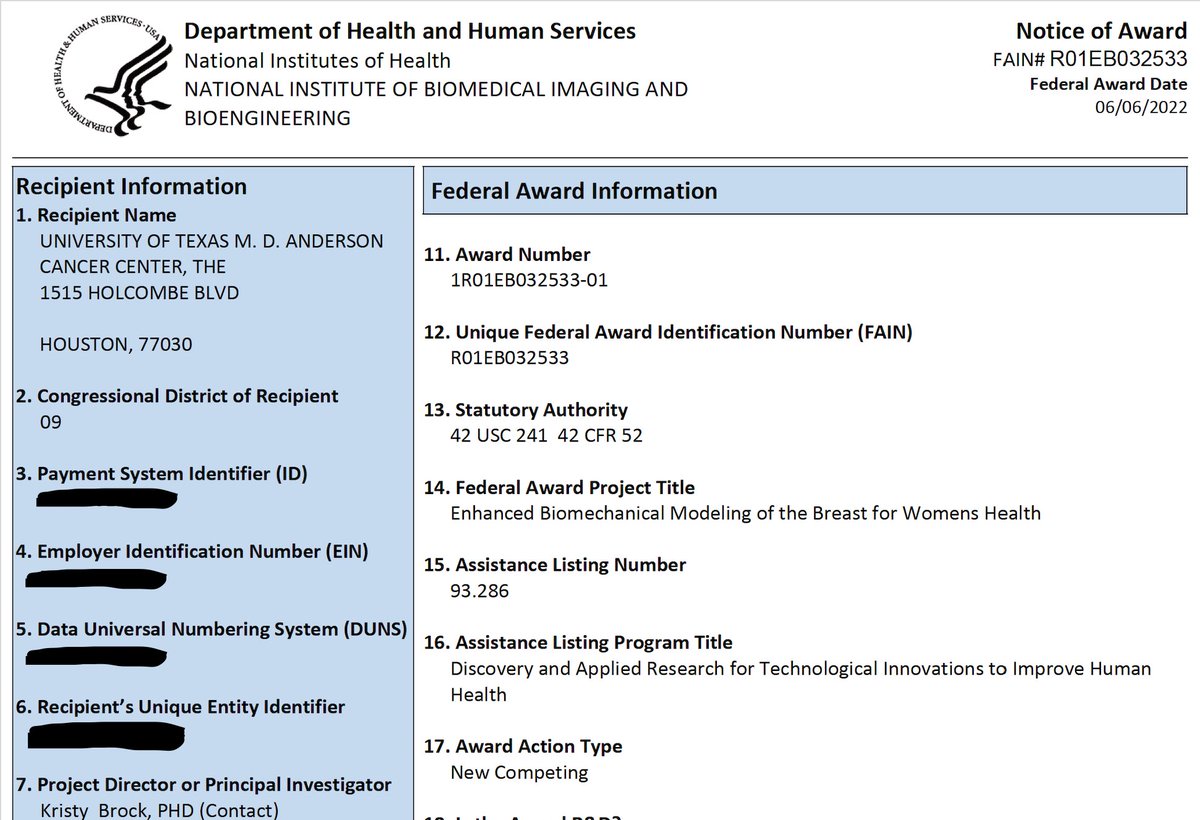The image size is (1200, 820).
Task: Click the date 06/06/2022
Action: (1141, 108)
